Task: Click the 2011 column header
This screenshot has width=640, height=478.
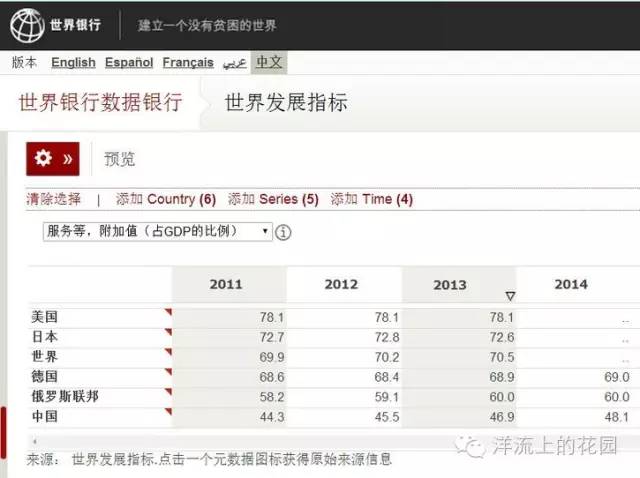Action: pos(226,285)
